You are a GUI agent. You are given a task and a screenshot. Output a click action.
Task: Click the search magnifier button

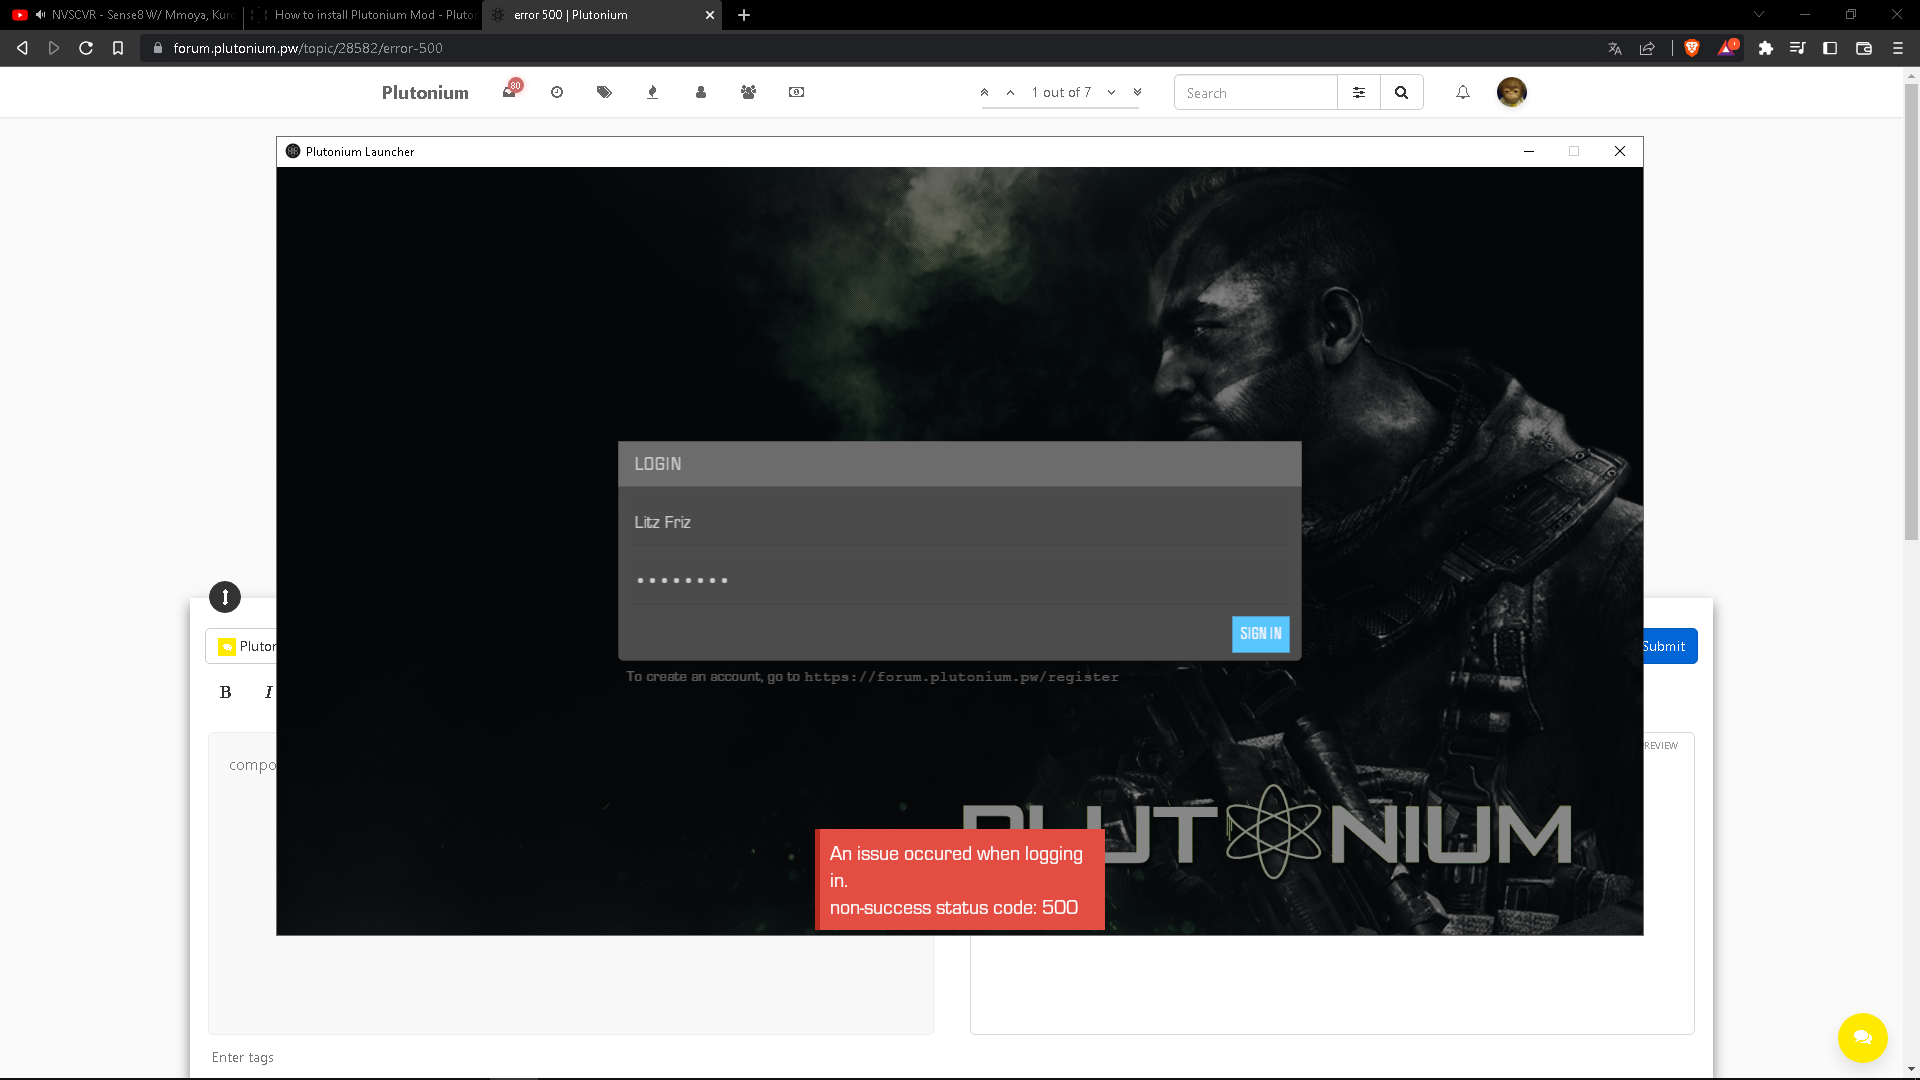1401,92
